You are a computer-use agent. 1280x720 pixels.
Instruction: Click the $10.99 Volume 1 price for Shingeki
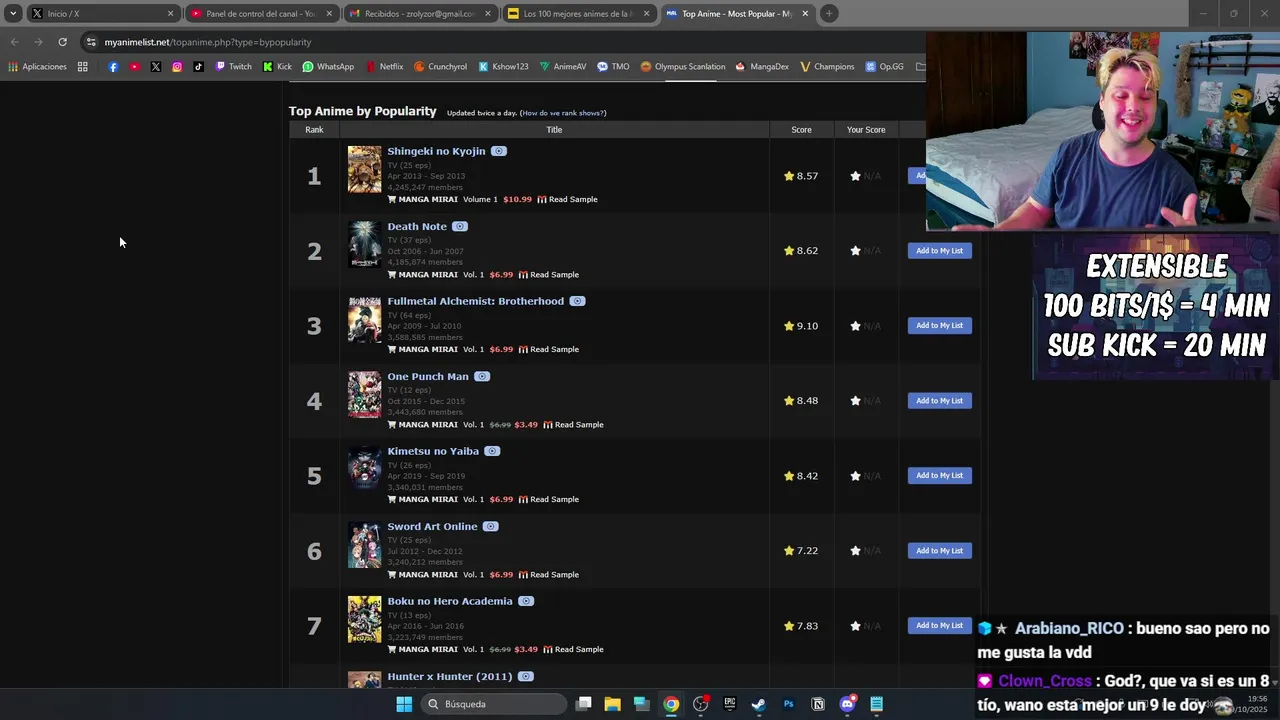pos(517,199)
